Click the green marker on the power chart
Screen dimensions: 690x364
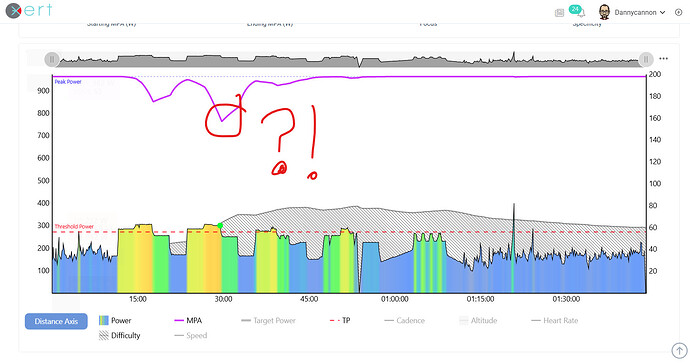pyautogui.click(x=220, y=225)
